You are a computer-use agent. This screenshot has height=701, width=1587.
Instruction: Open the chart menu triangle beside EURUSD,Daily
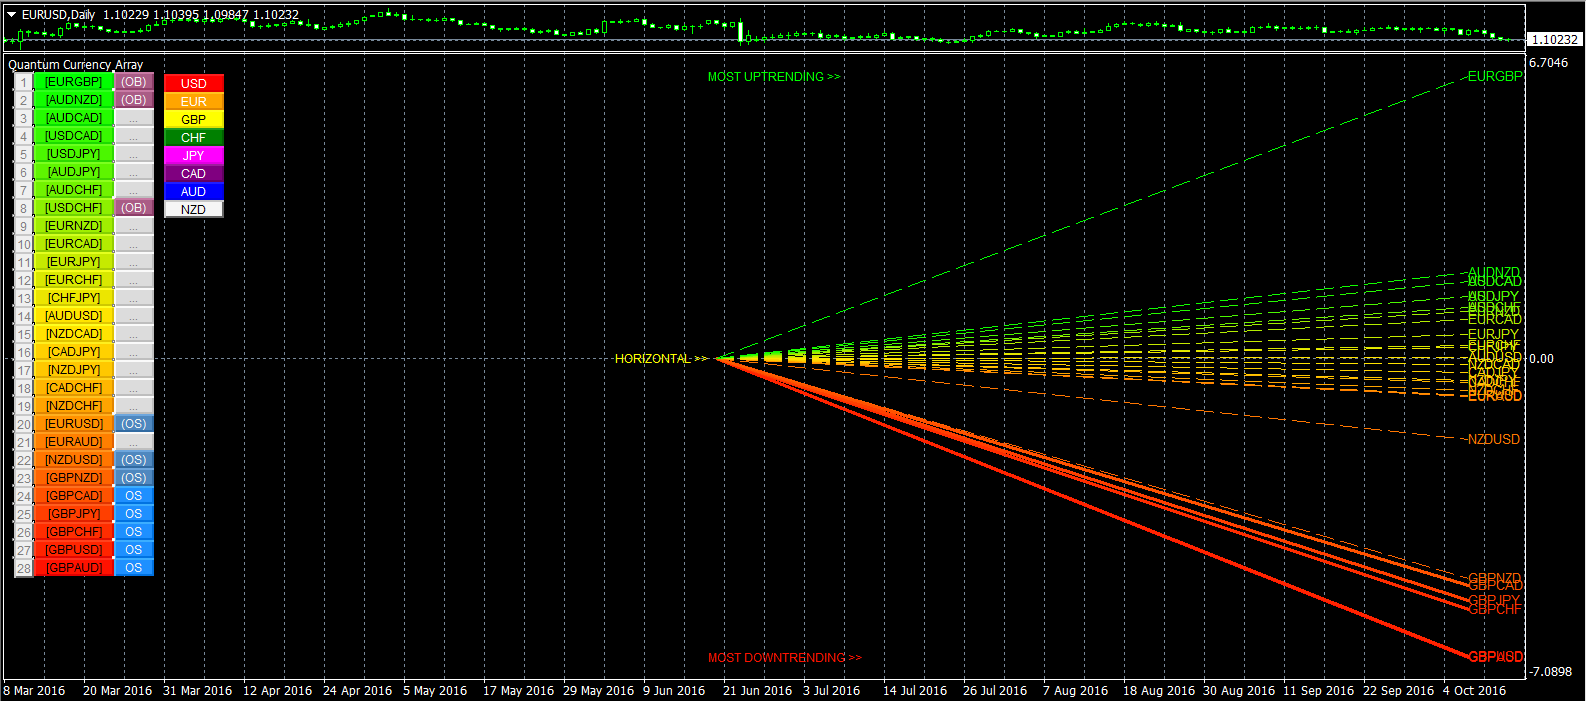12,15
